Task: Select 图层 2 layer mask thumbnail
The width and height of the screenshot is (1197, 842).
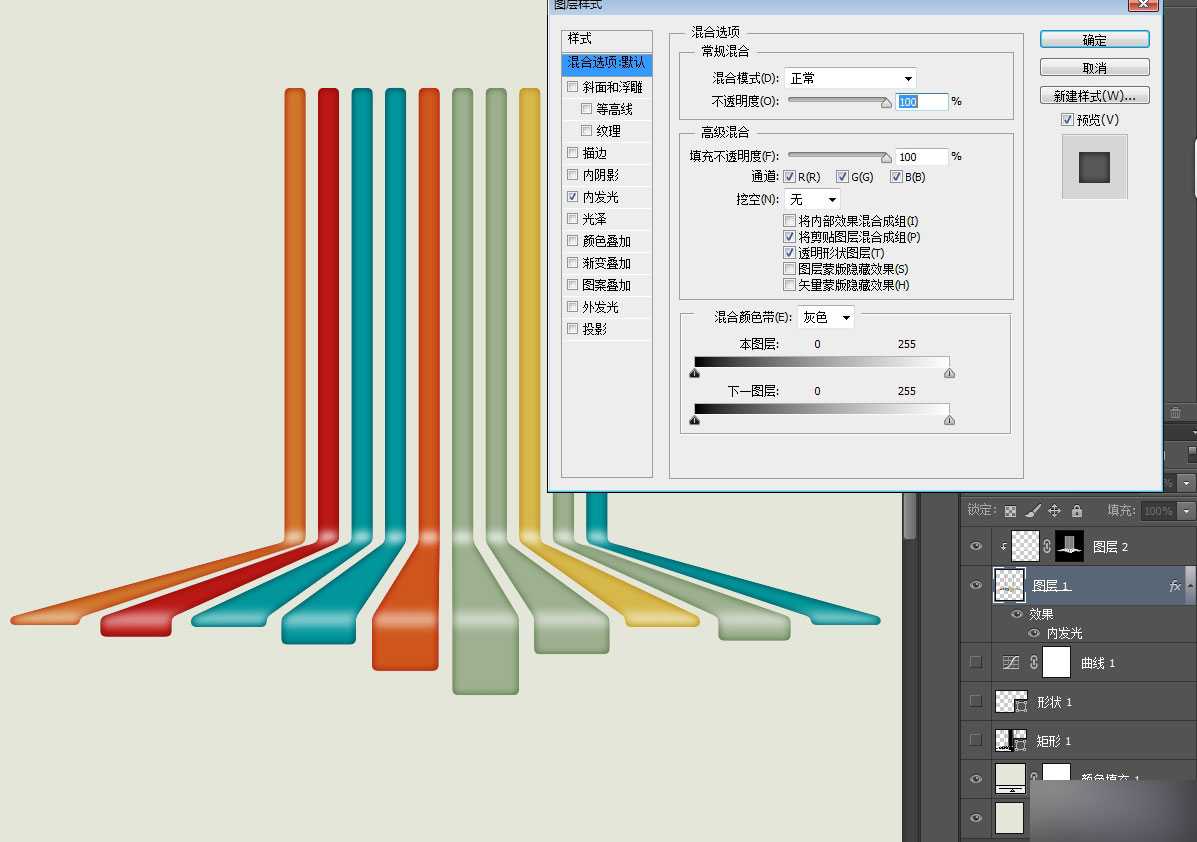Action: coord(1070,546)
